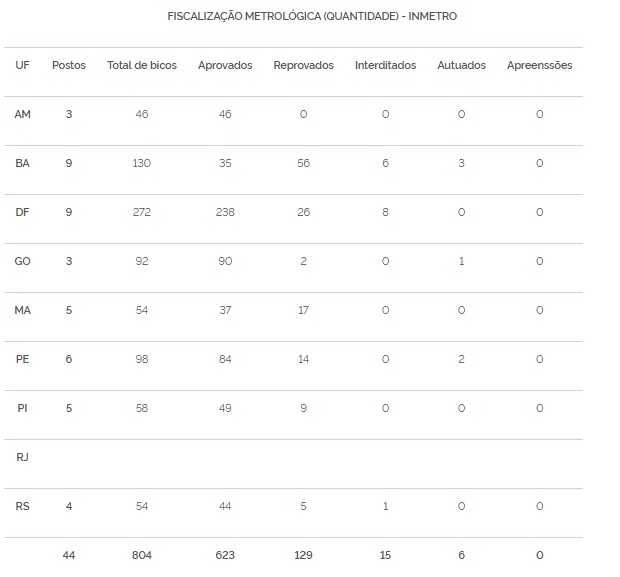
Task: Click the table title FISCALIZAÇÃO METROLÓGICA
Action: click(x=312, y=17)
